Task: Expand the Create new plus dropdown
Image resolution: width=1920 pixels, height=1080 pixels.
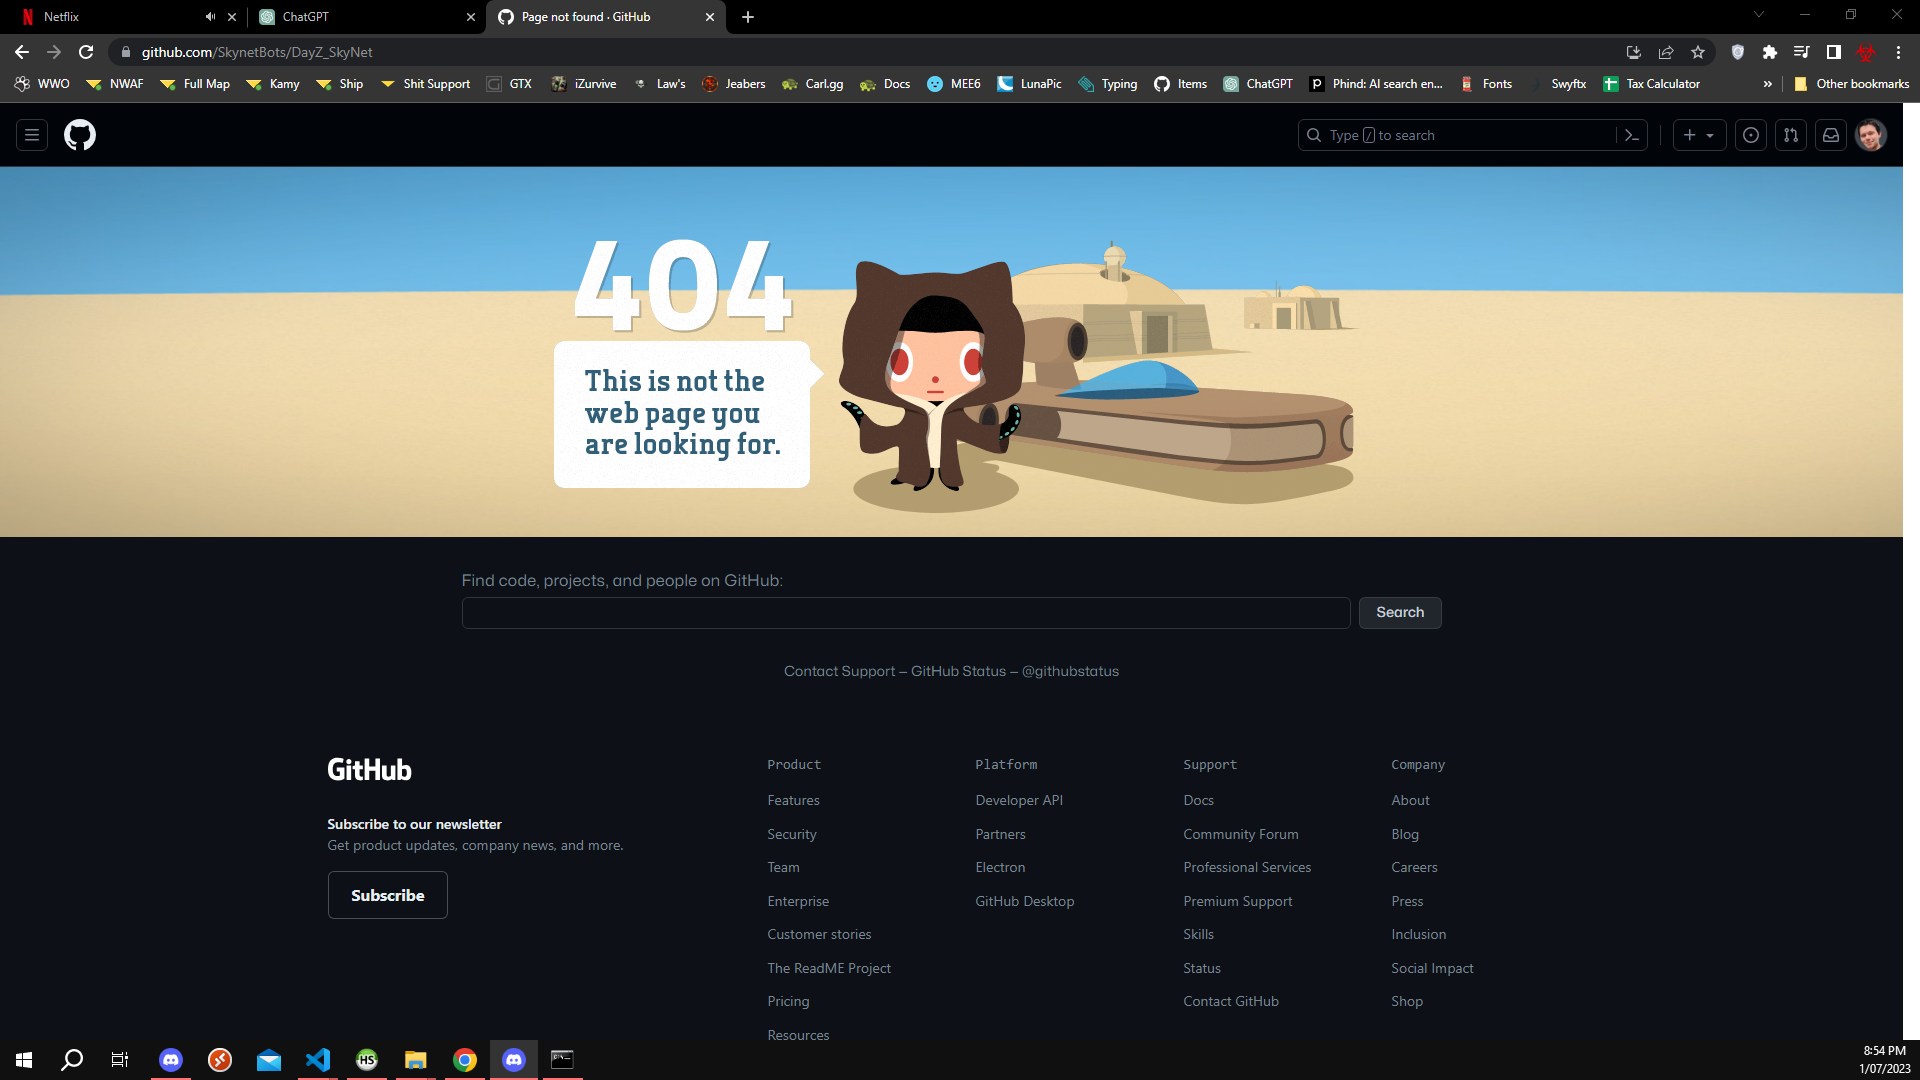Action: click(1699, 135)
